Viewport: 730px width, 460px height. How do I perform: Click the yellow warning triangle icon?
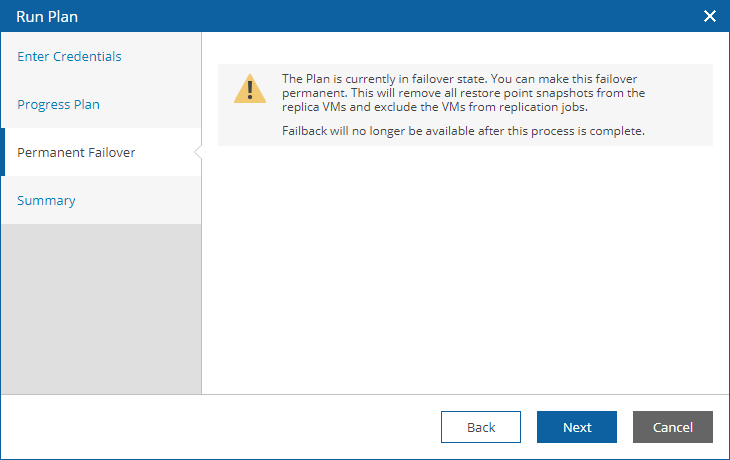click(250, 88)
